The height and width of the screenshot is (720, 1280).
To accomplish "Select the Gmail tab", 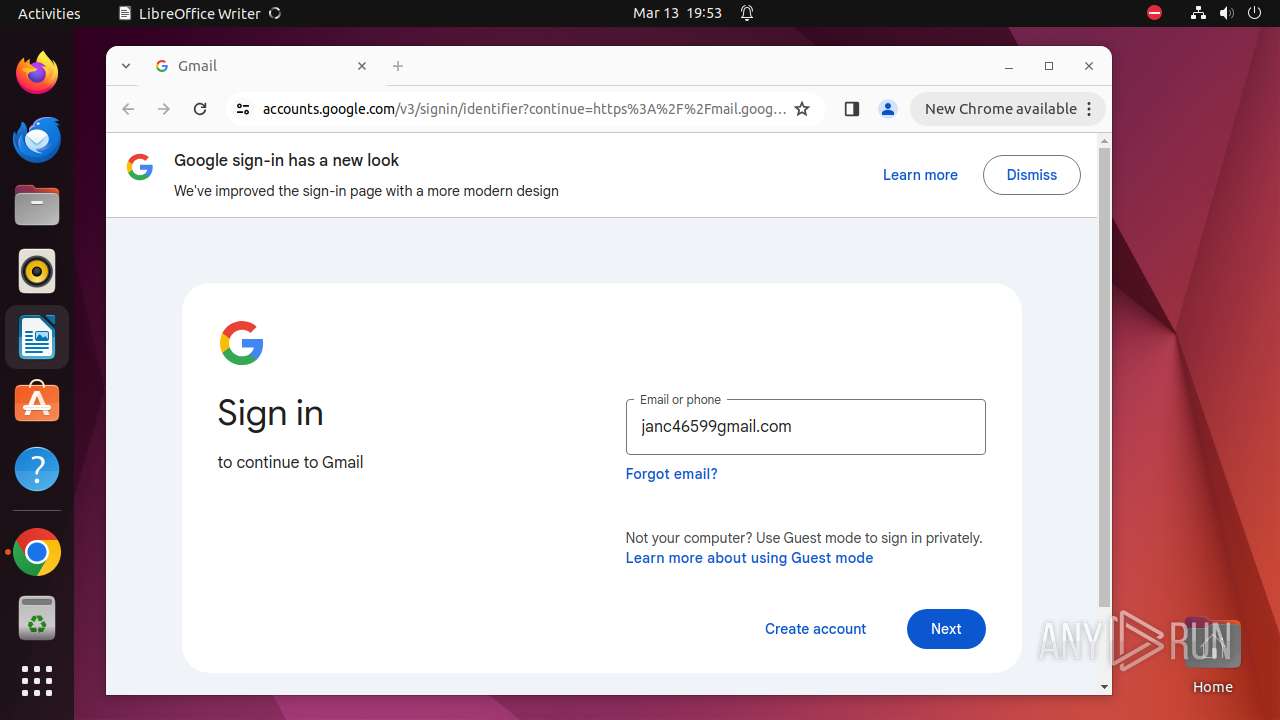I will point(260,66).
